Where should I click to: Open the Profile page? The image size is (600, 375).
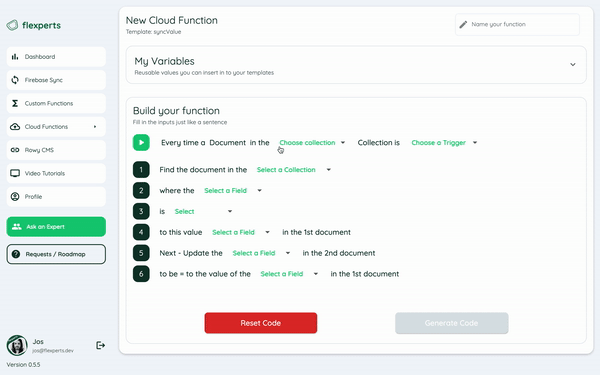click(56, 197)
